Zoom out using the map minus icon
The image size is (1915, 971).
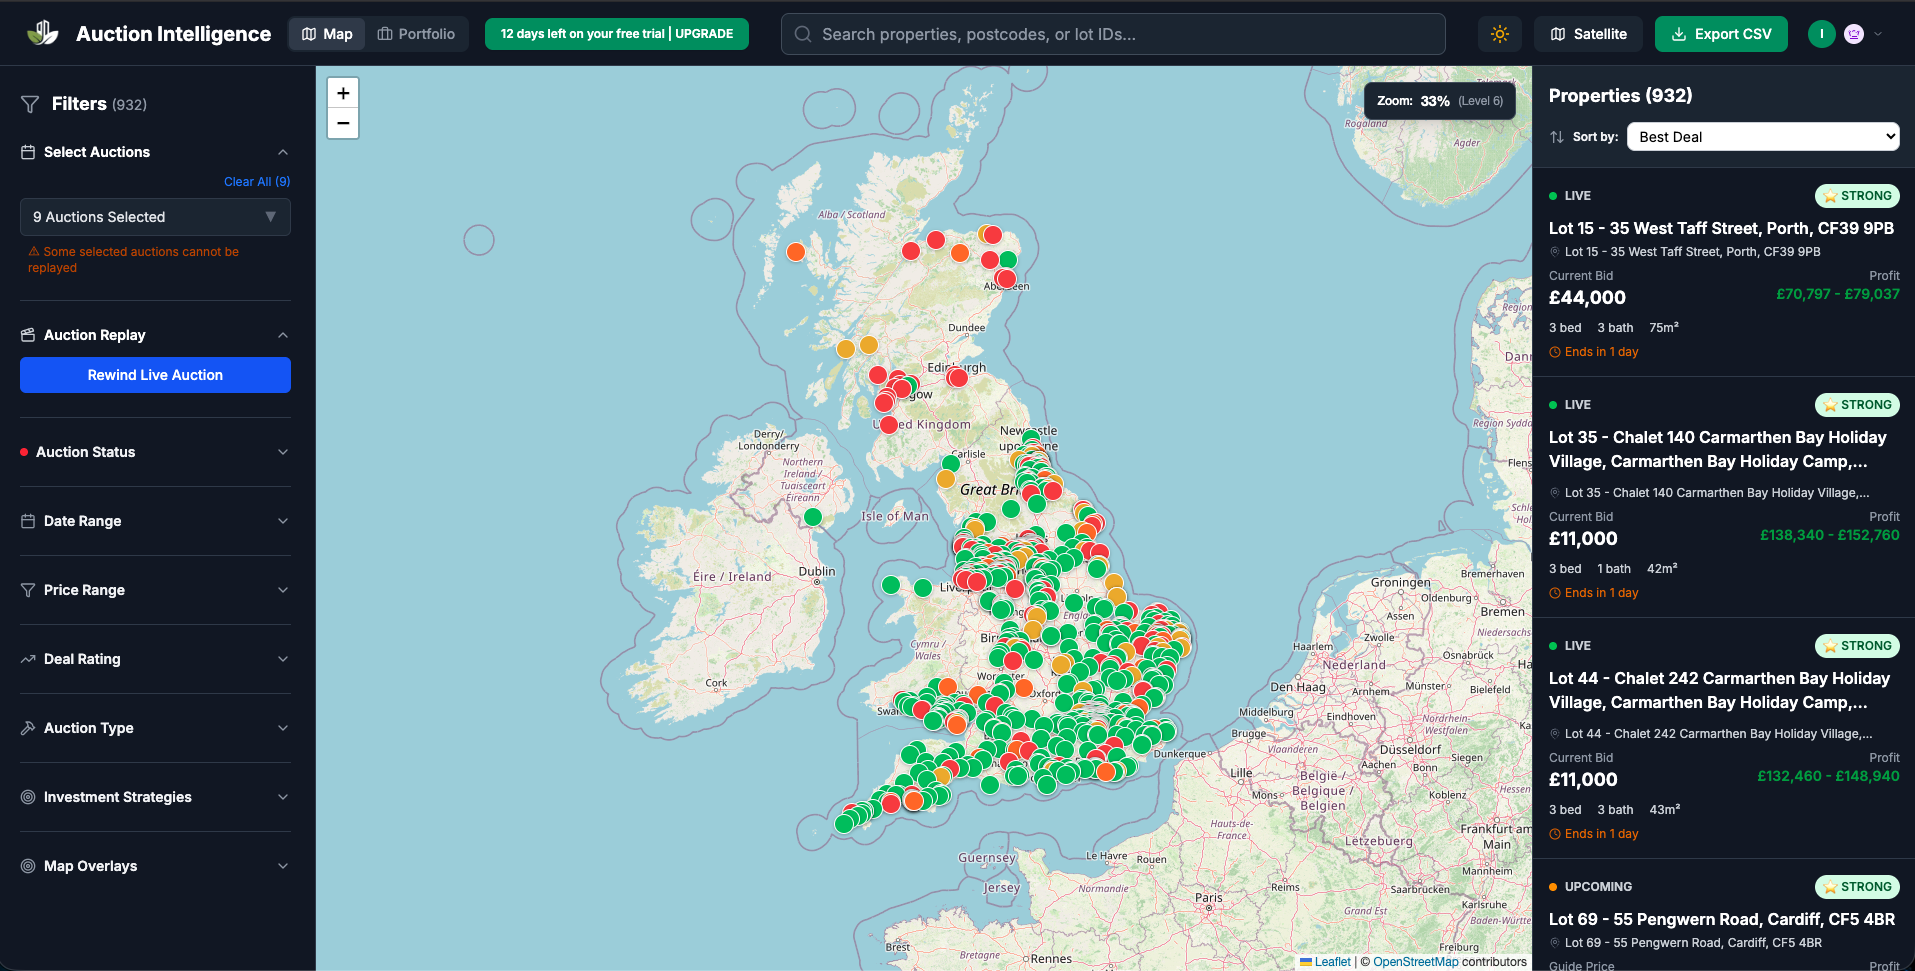343,123
